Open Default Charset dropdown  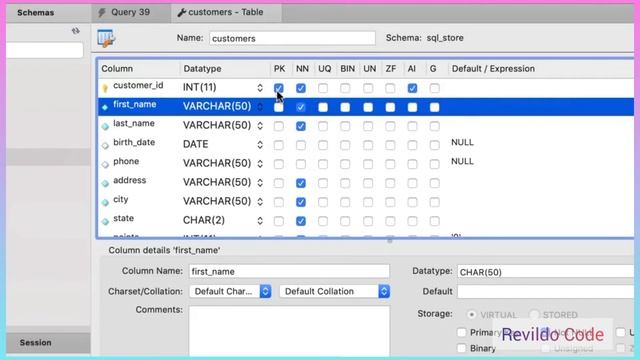pyautogui.click(x=230, y=291)
